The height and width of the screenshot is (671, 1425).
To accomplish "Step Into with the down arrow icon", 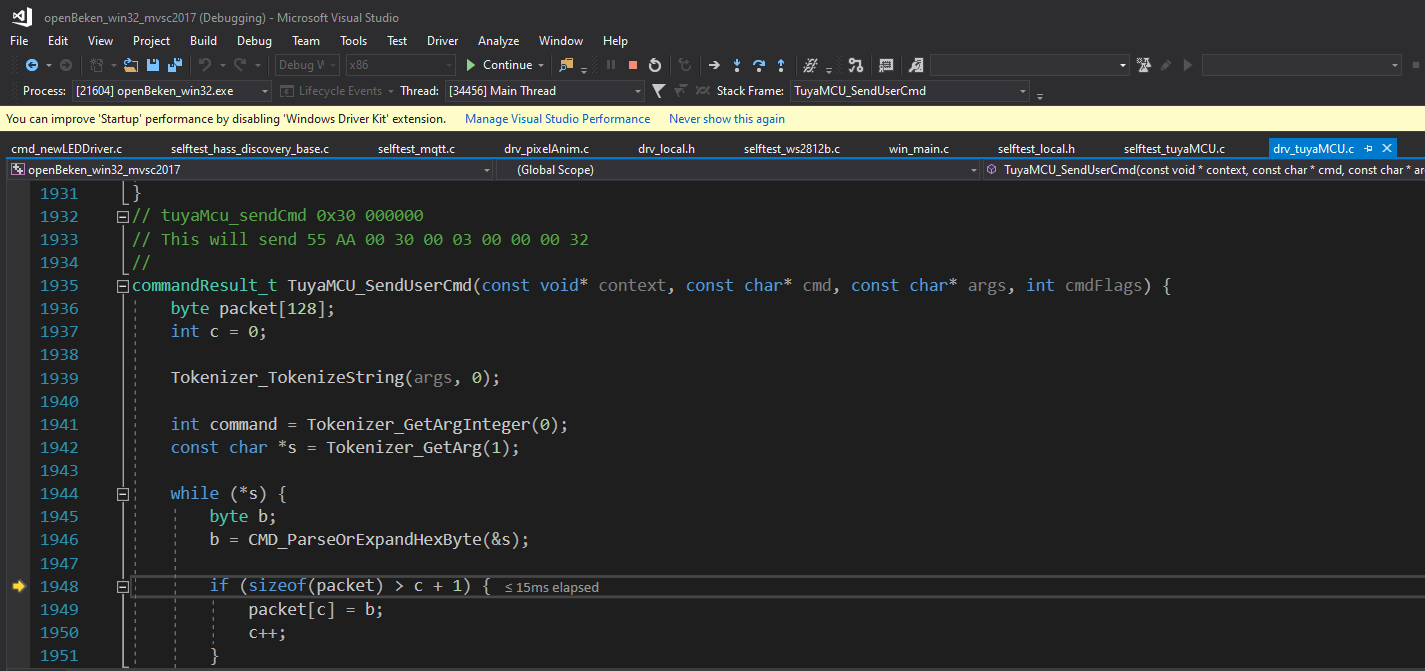I will (737, 65).
